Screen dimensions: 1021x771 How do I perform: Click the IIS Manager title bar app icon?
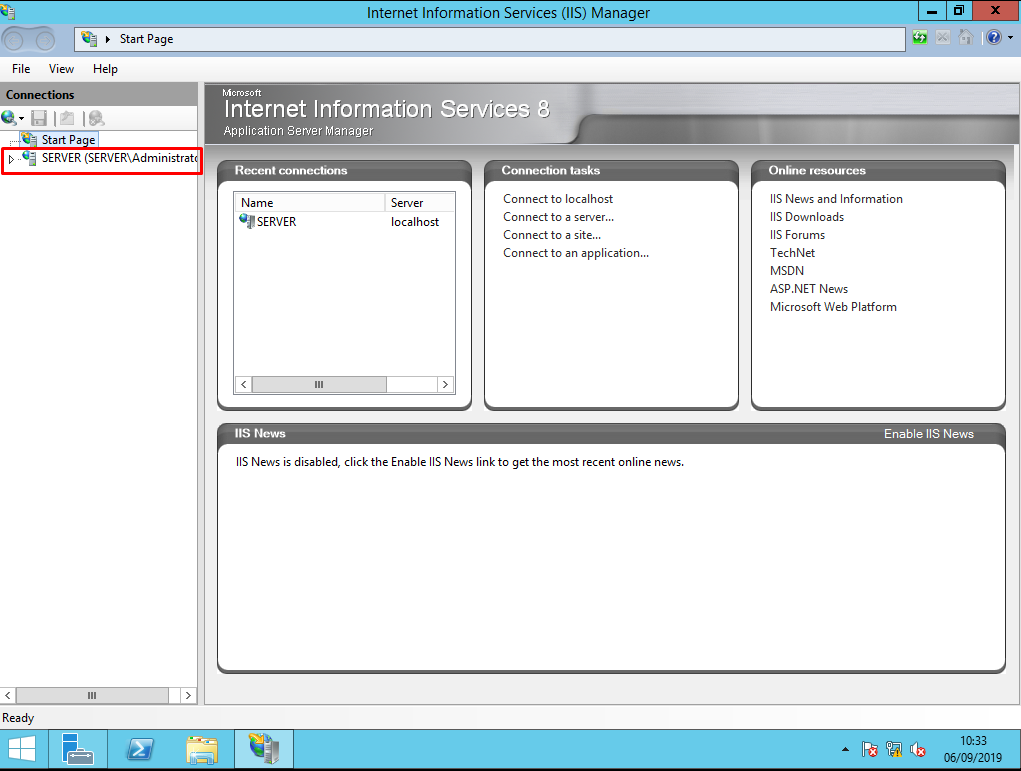[x=8, y=11]
